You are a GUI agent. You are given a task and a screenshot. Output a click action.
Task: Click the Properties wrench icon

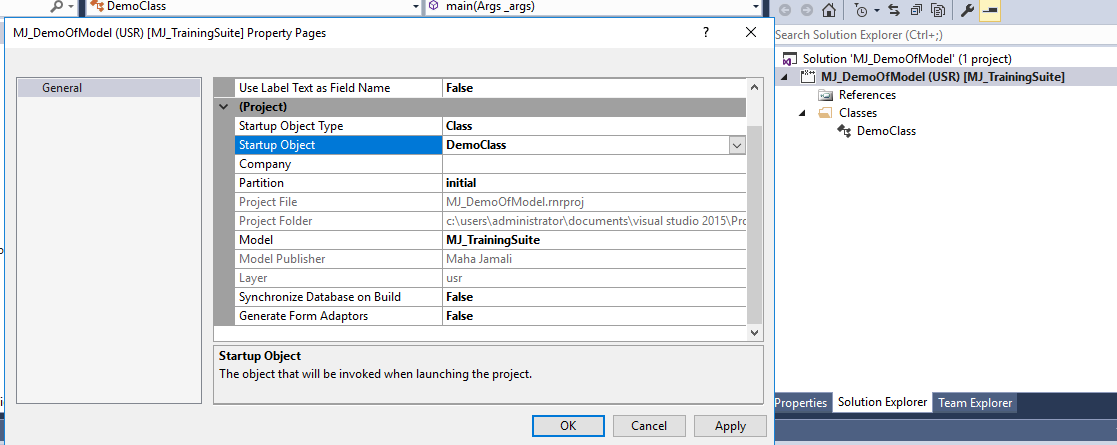tap(967, 10)
